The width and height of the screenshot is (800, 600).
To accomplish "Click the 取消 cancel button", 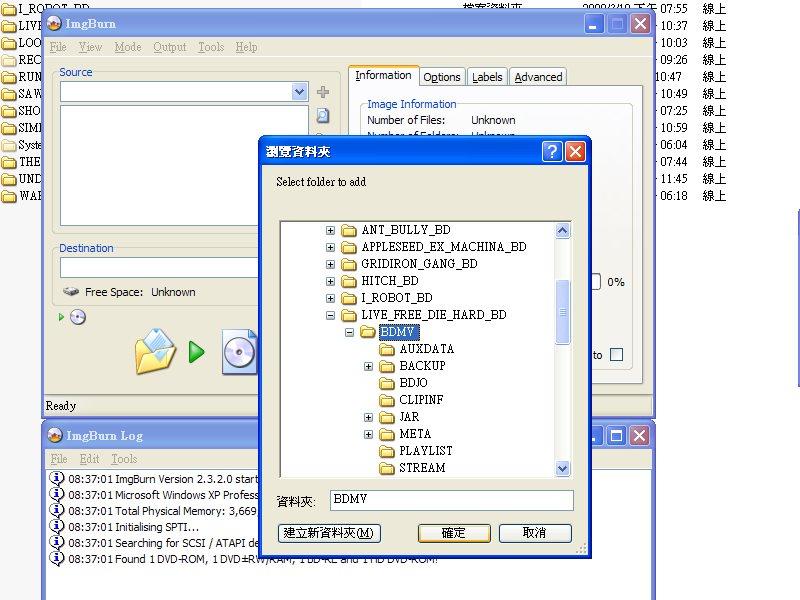I will point(535,533).
